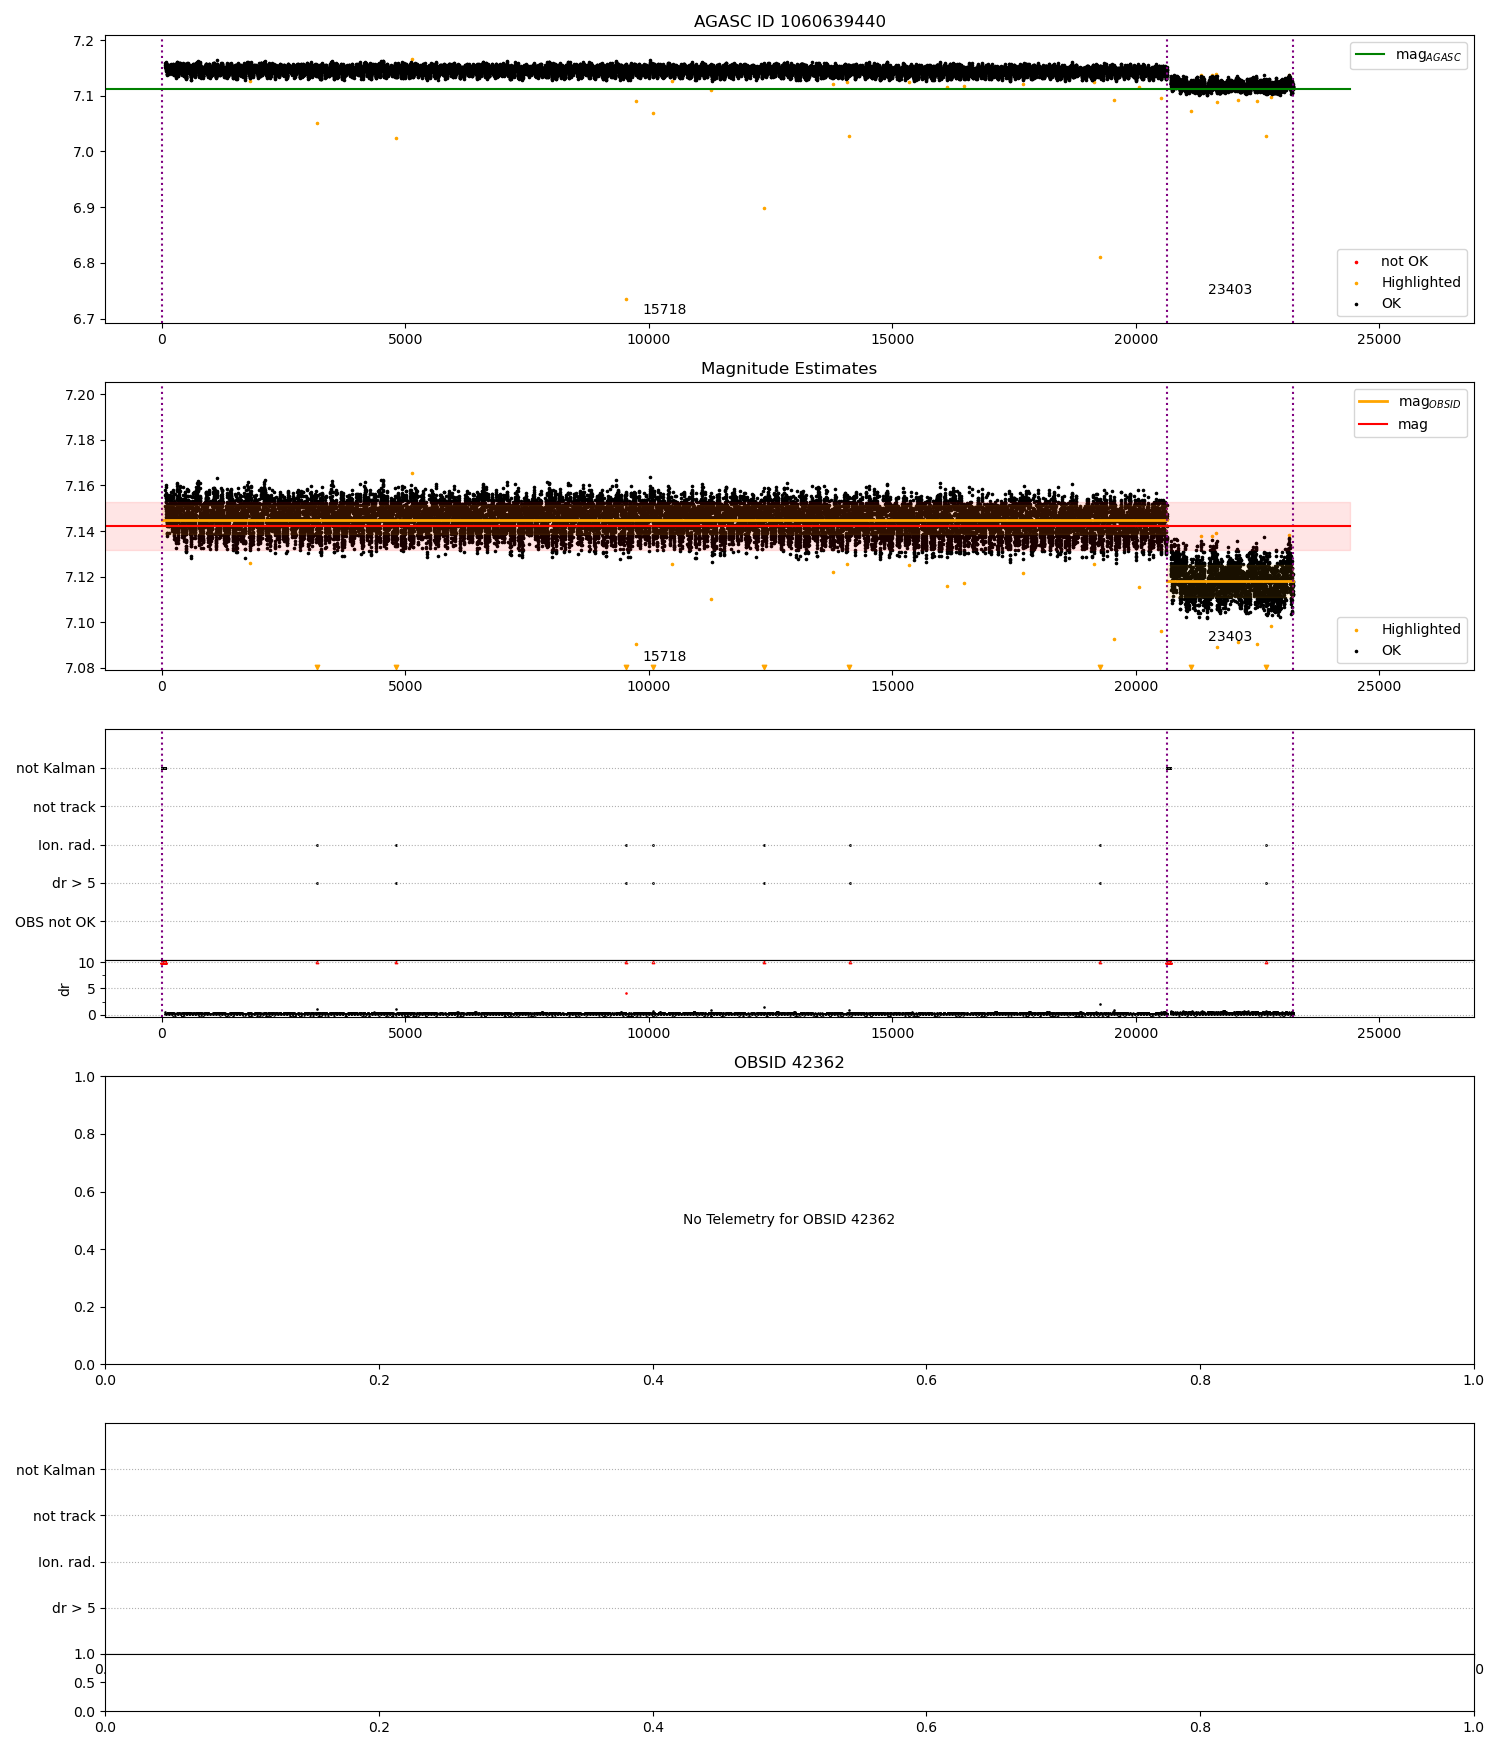Click the orange mag OBSID legend line

coord(1374,402)
